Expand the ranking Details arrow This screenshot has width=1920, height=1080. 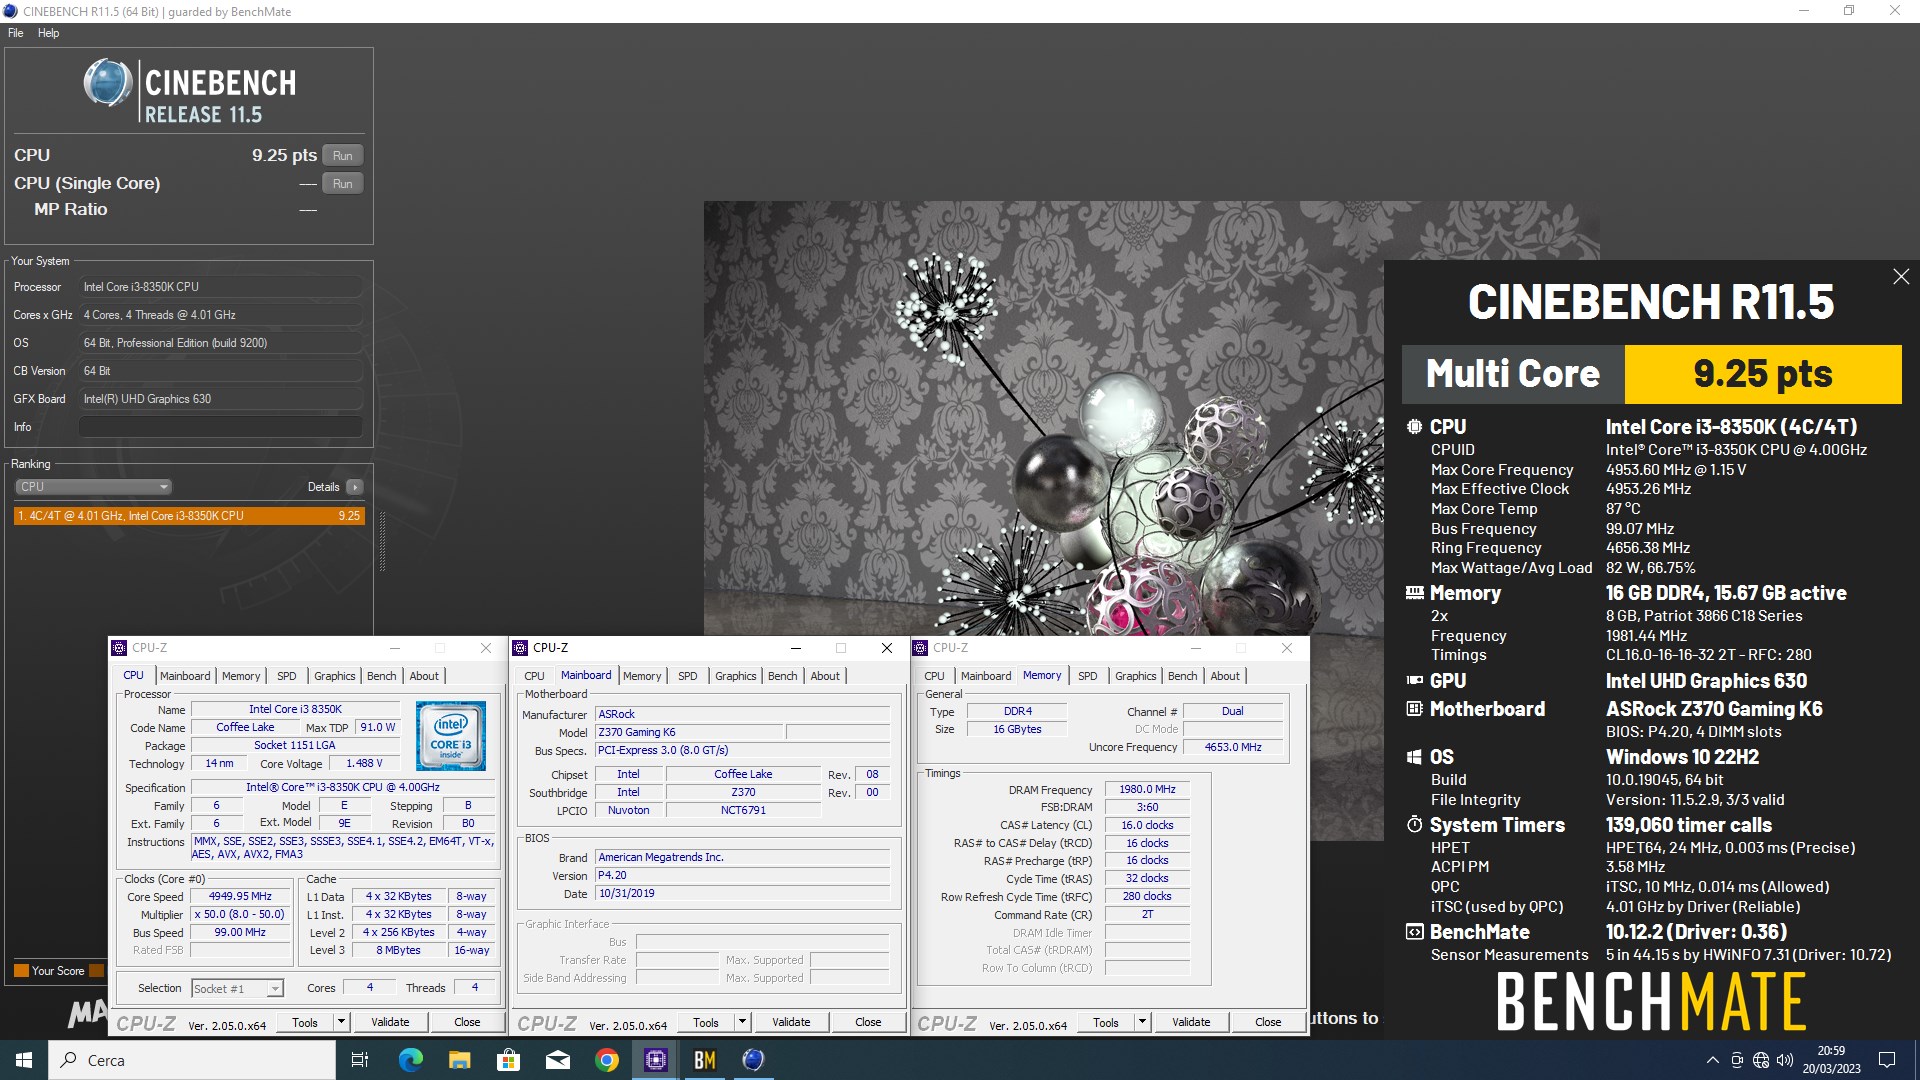coord(355,487)
